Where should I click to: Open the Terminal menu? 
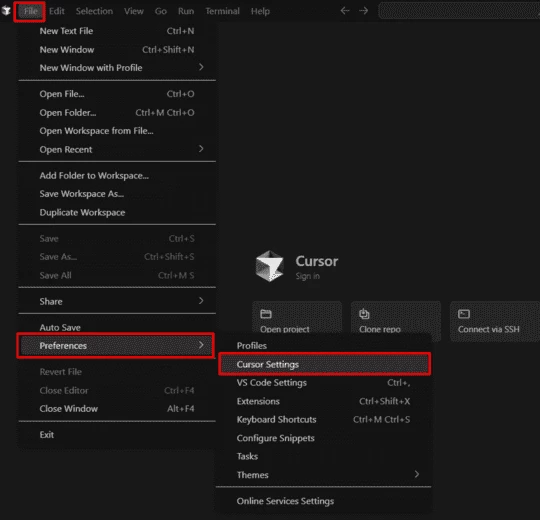click(x=222, y=11)
